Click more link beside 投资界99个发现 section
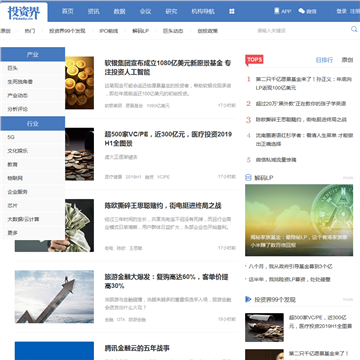This screenshot has width=360, height=360. click(348, 299)
